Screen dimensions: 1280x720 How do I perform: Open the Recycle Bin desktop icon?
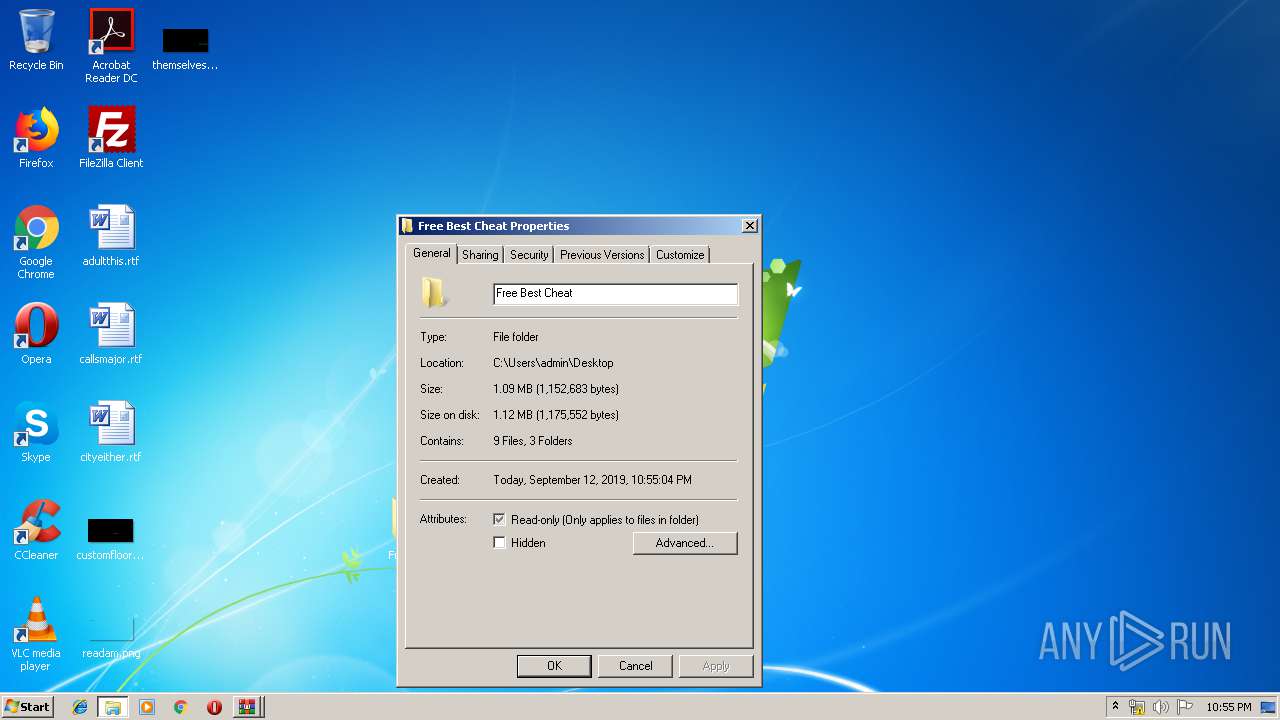coord(36,40)
